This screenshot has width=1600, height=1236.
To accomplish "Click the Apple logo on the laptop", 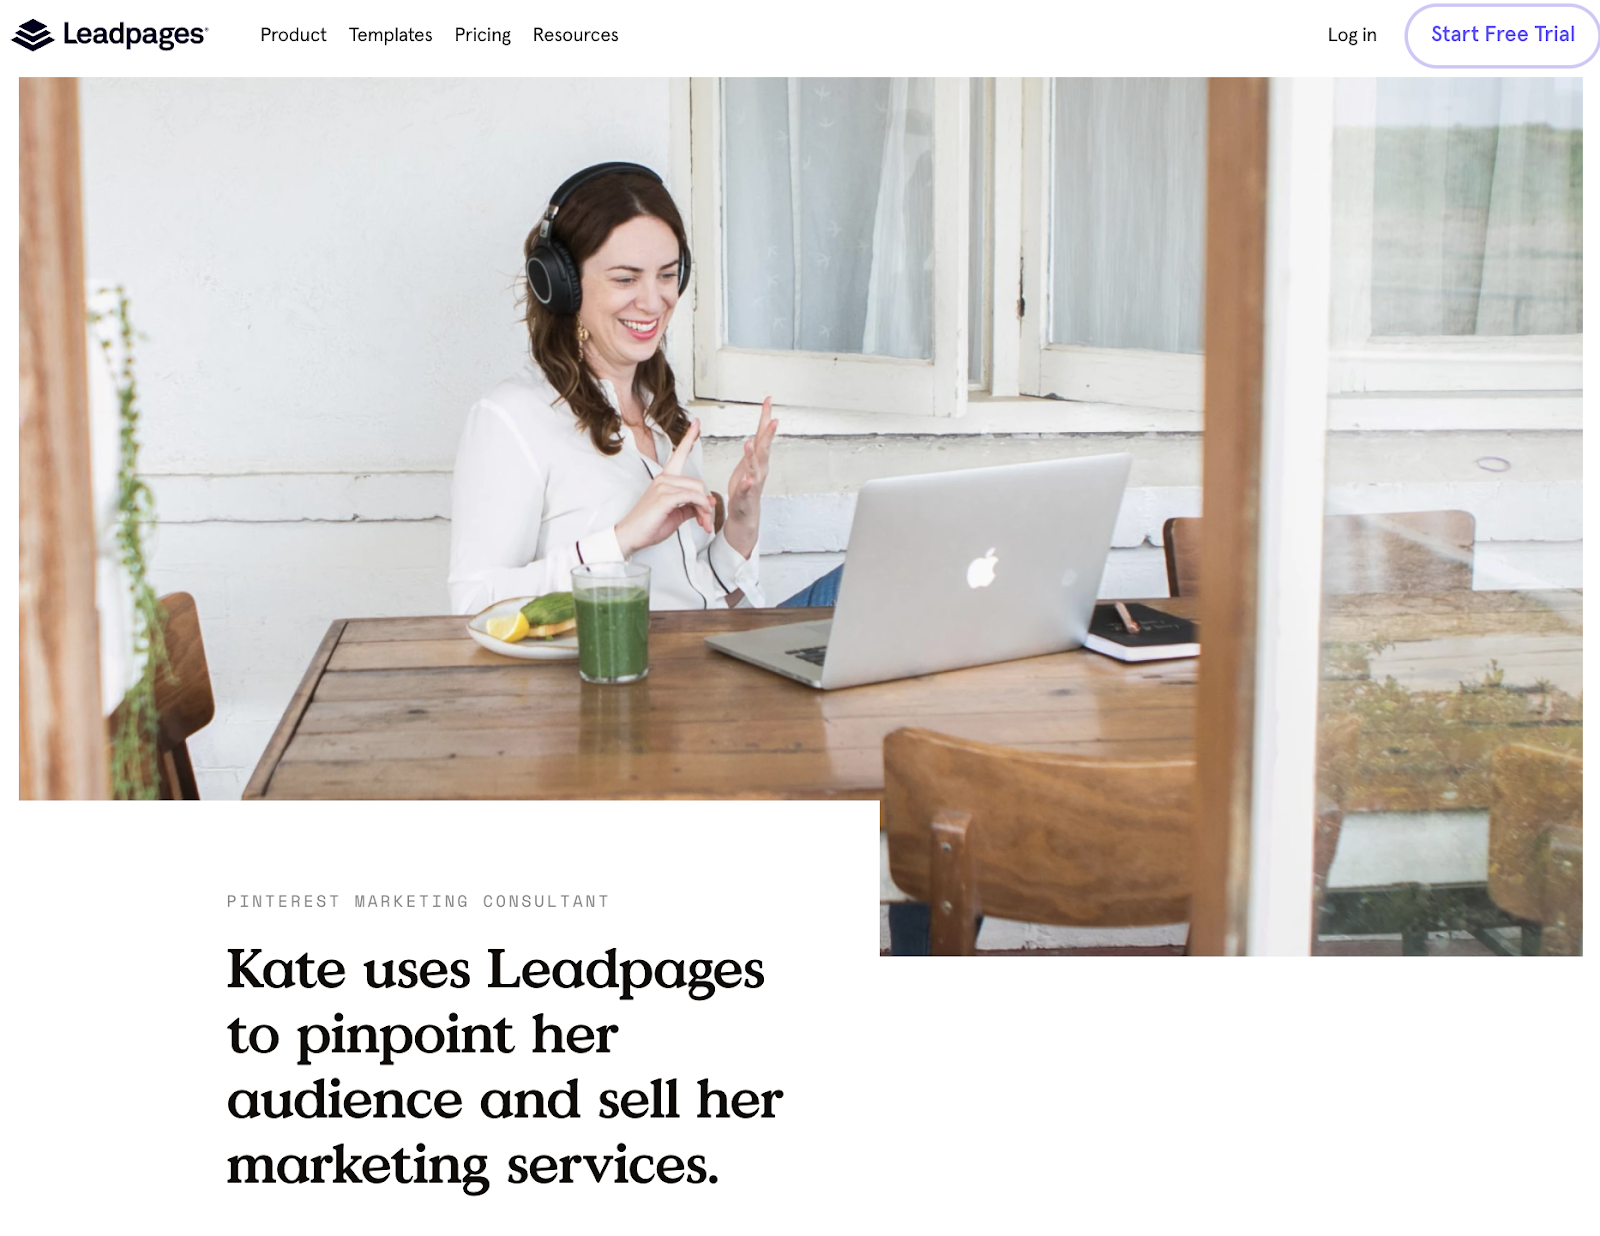I will (983, 568).
